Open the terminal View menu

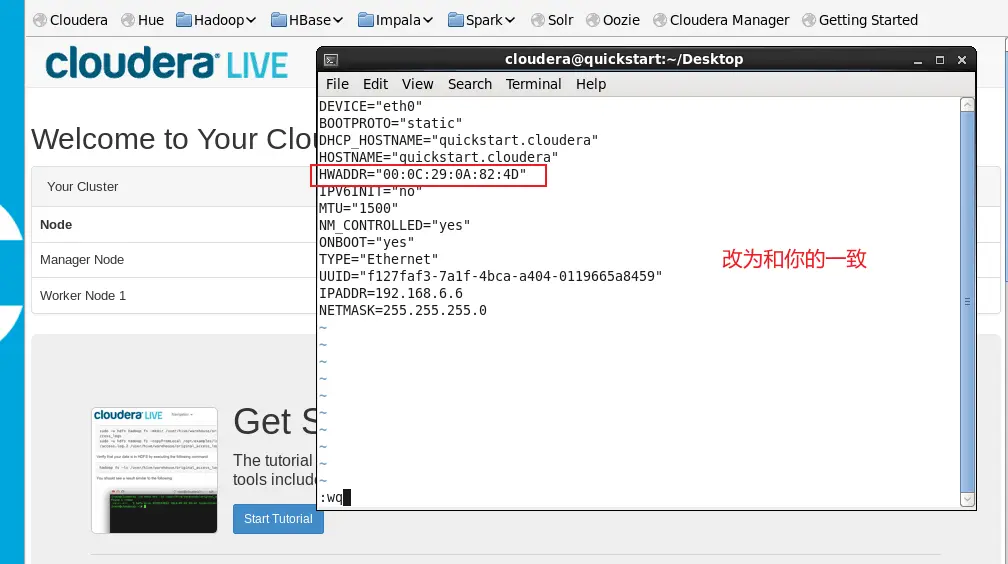417,84
